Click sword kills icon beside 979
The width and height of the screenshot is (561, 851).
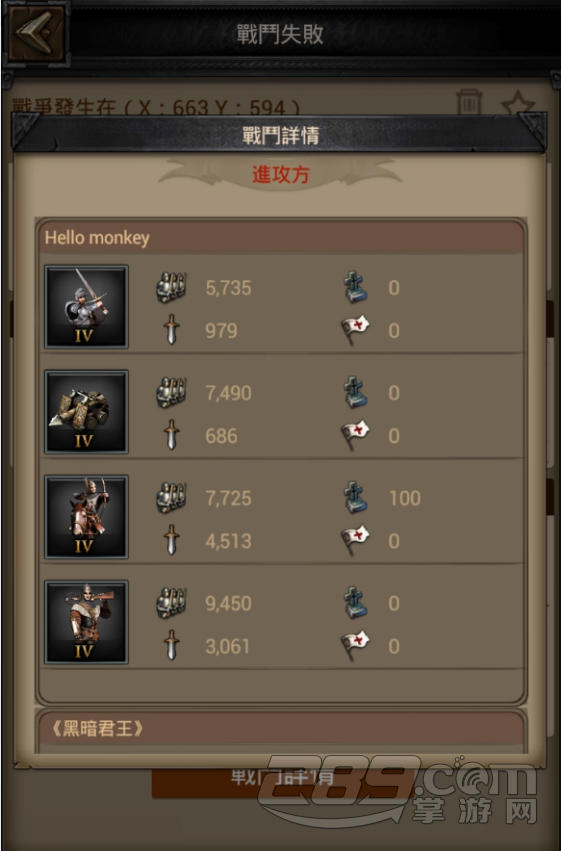171,329
